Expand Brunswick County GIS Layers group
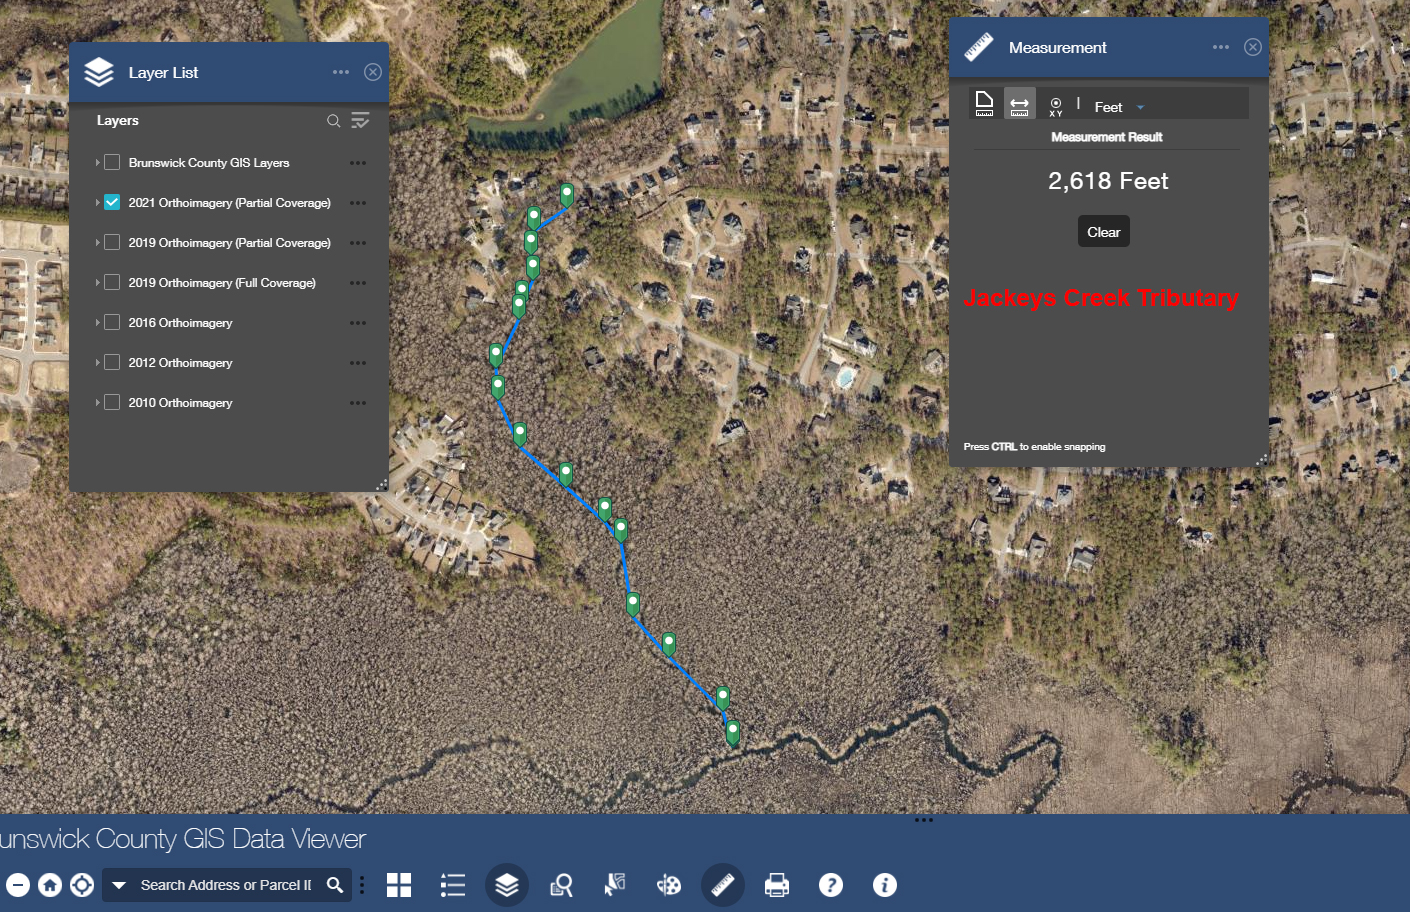 coord(97,162)
